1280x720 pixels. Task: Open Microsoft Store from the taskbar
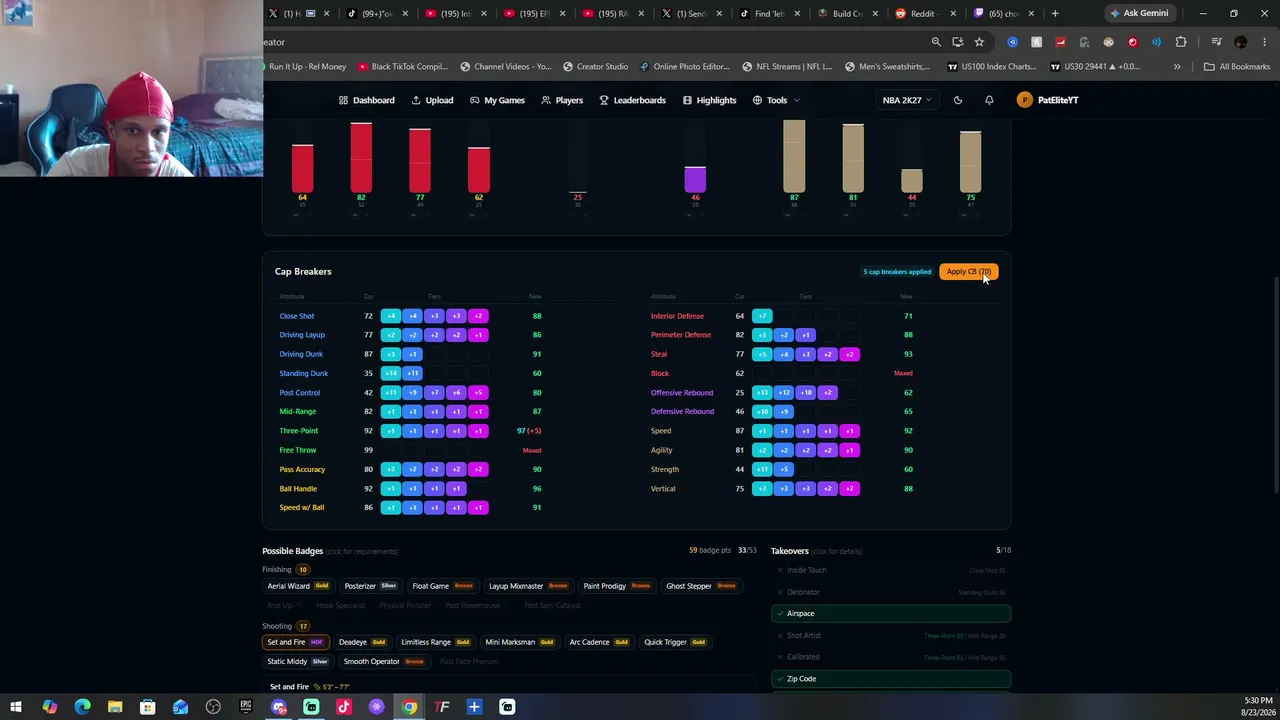point(147,707)
